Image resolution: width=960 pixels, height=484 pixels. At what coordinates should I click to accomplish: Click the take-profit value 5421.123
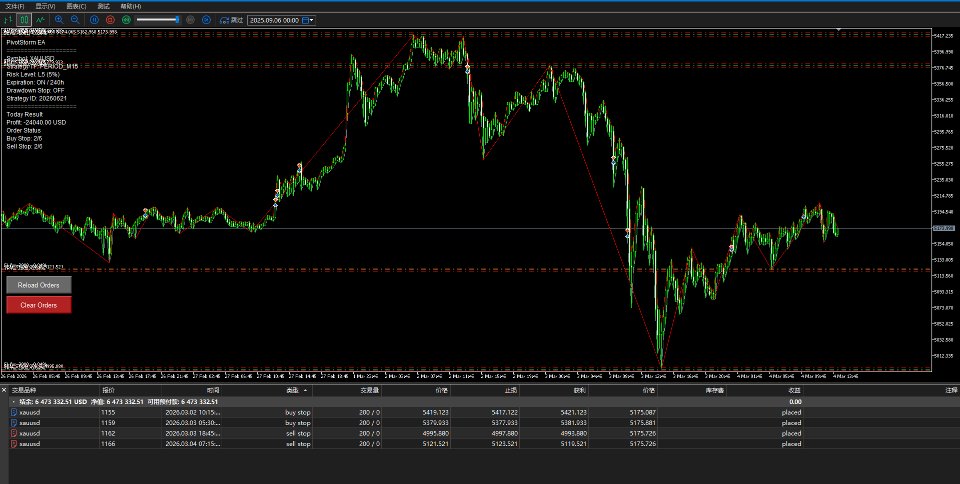(x=573, y=412)
